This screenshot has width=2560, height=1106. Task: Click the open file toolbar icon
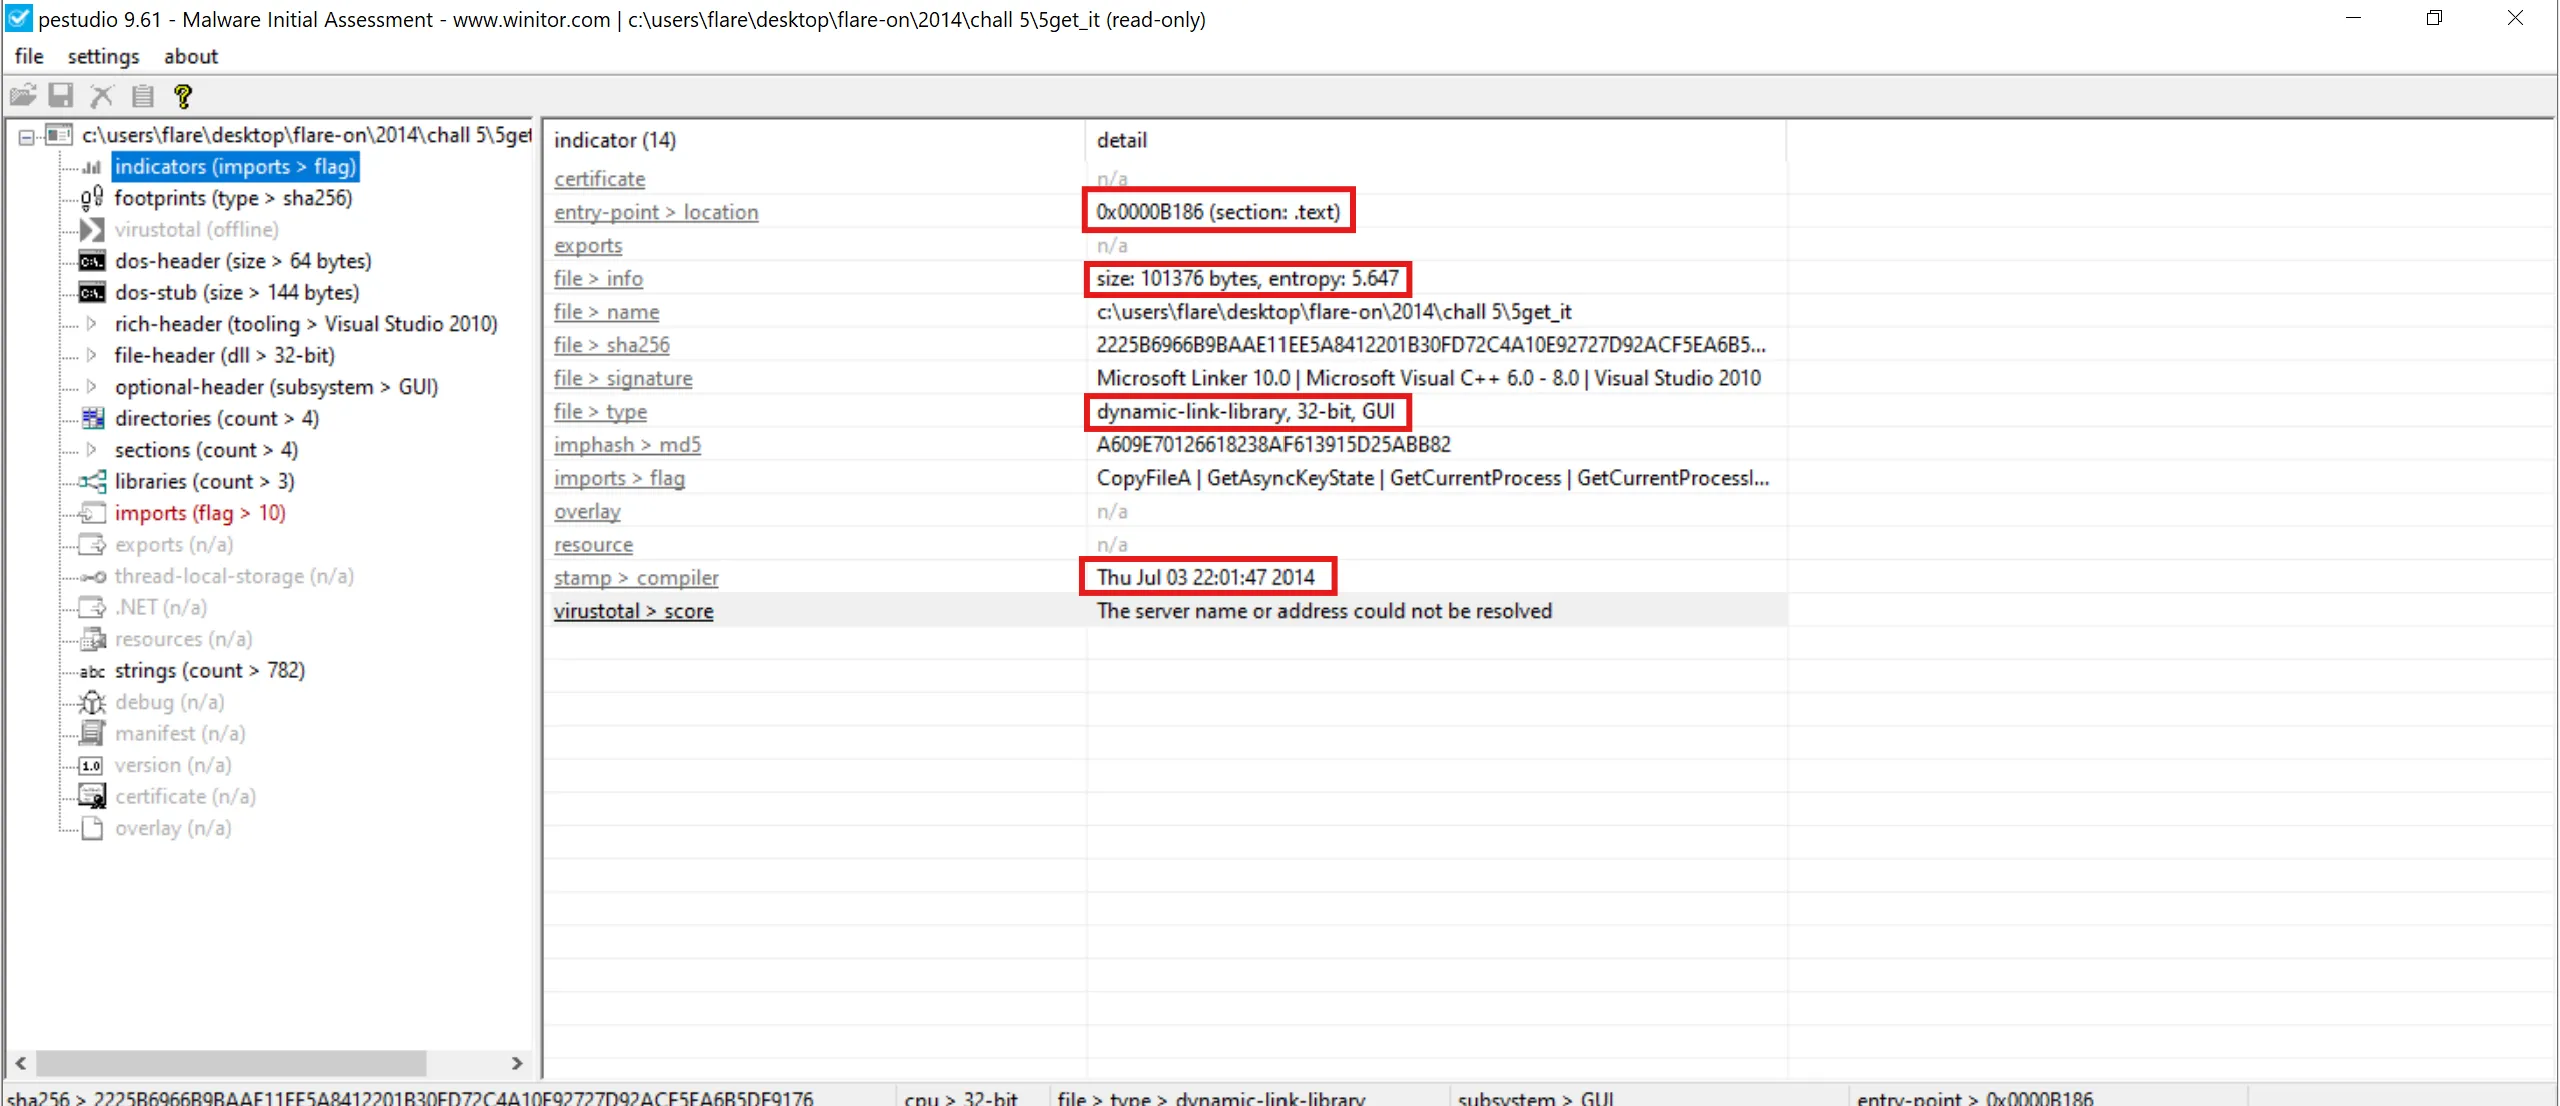point(22,96)
